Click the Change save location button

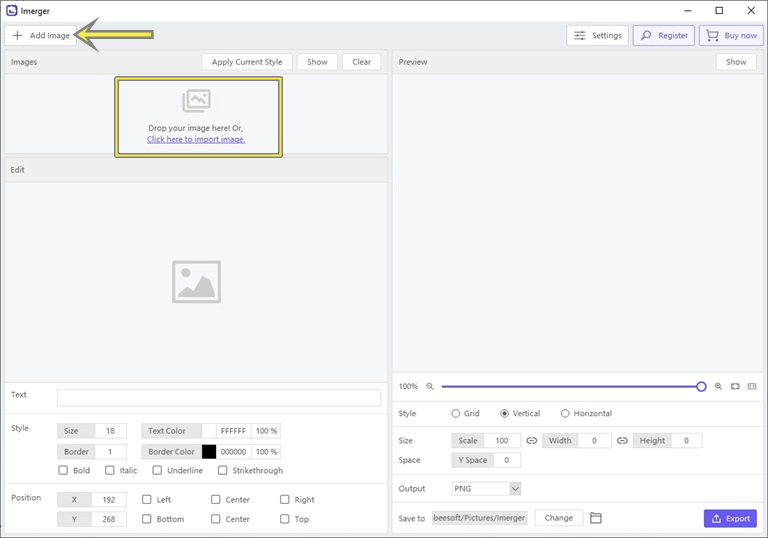click(558, 518)
